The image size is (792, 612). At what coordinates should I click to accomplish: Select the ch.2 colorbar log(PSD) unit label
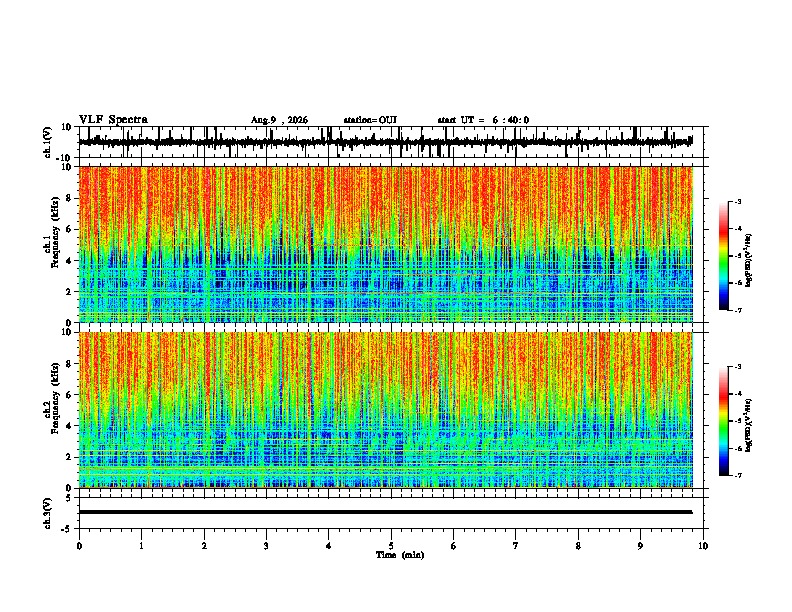tap(749, 425)
